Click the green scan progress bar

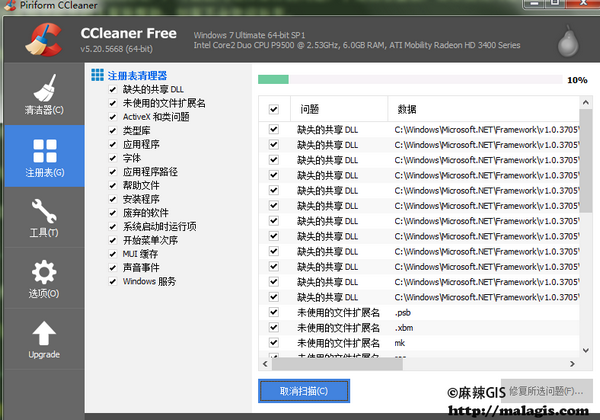point(273,79)
